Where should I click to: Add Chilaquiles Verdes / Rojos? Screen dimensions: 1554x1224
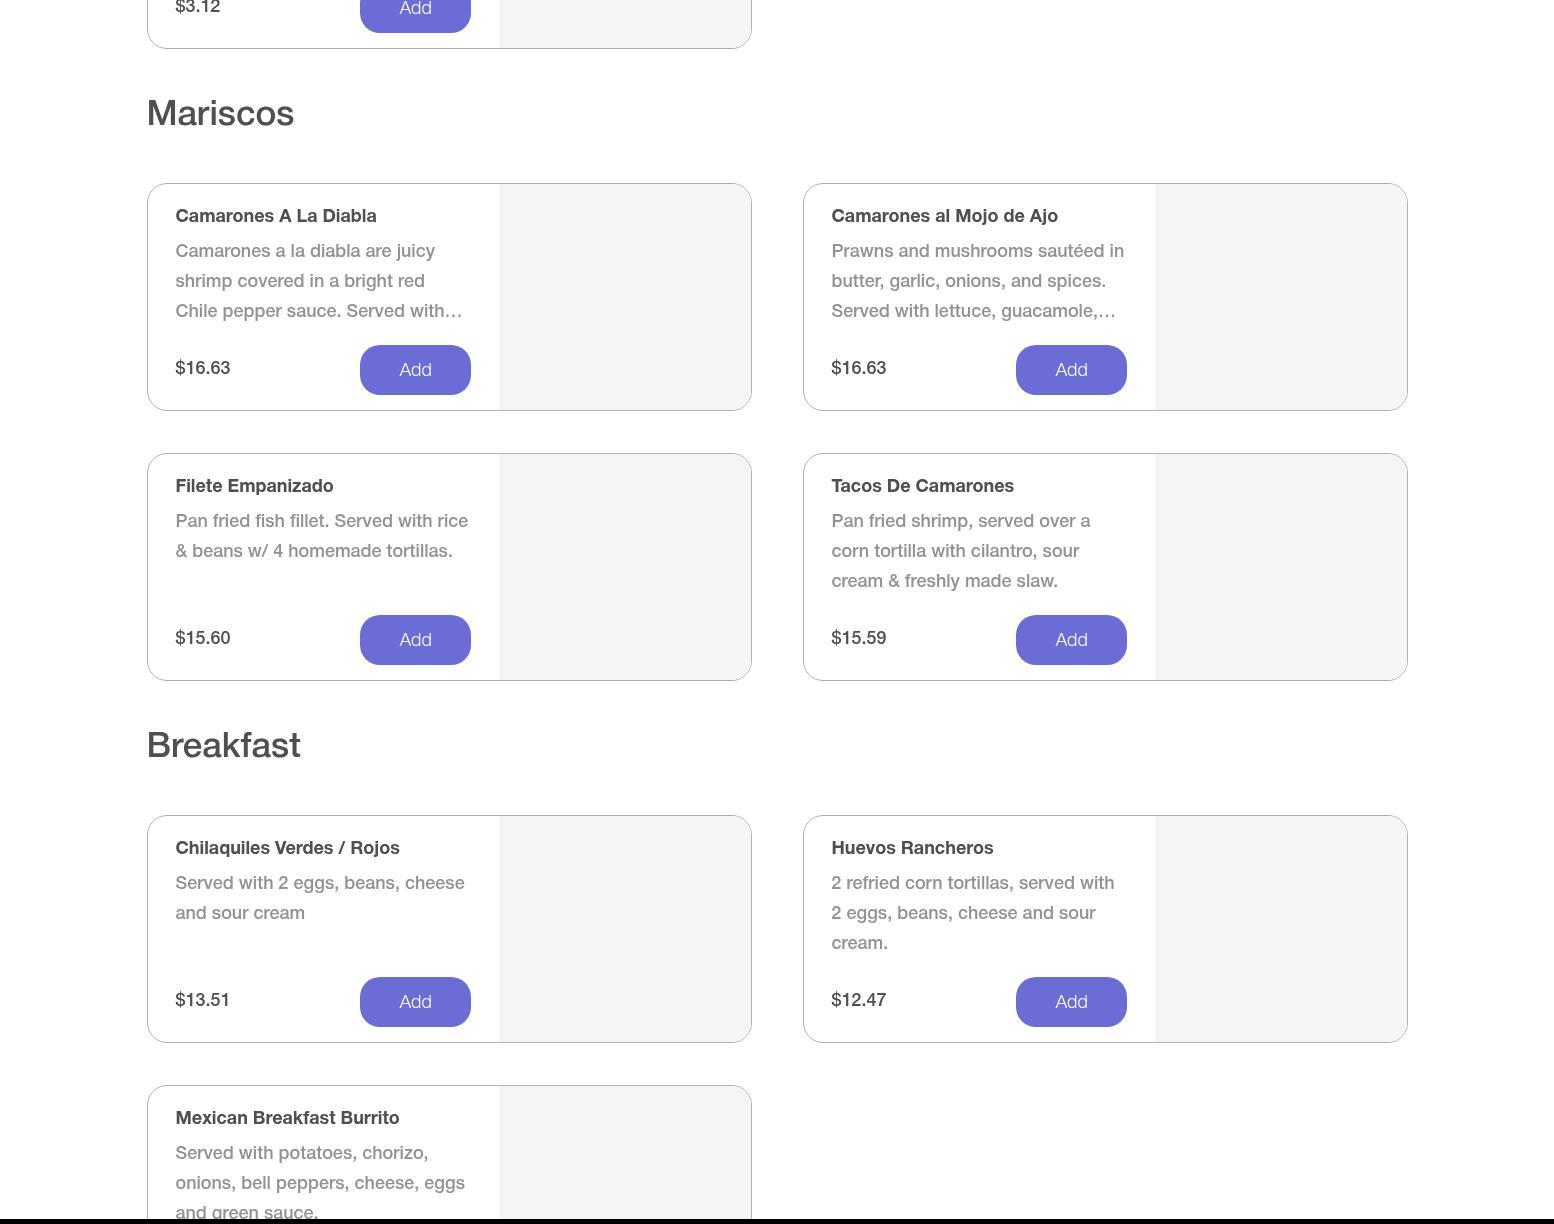415,1002
